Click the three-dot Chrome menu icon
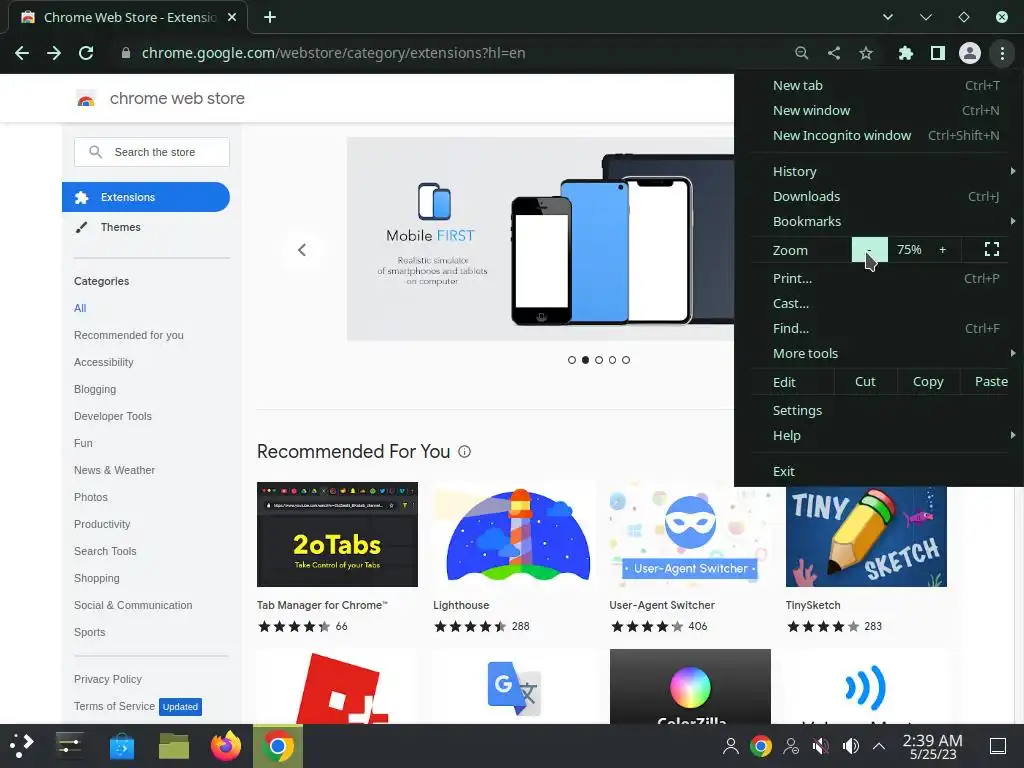The image size is (1024, 768). (1002, 53)
